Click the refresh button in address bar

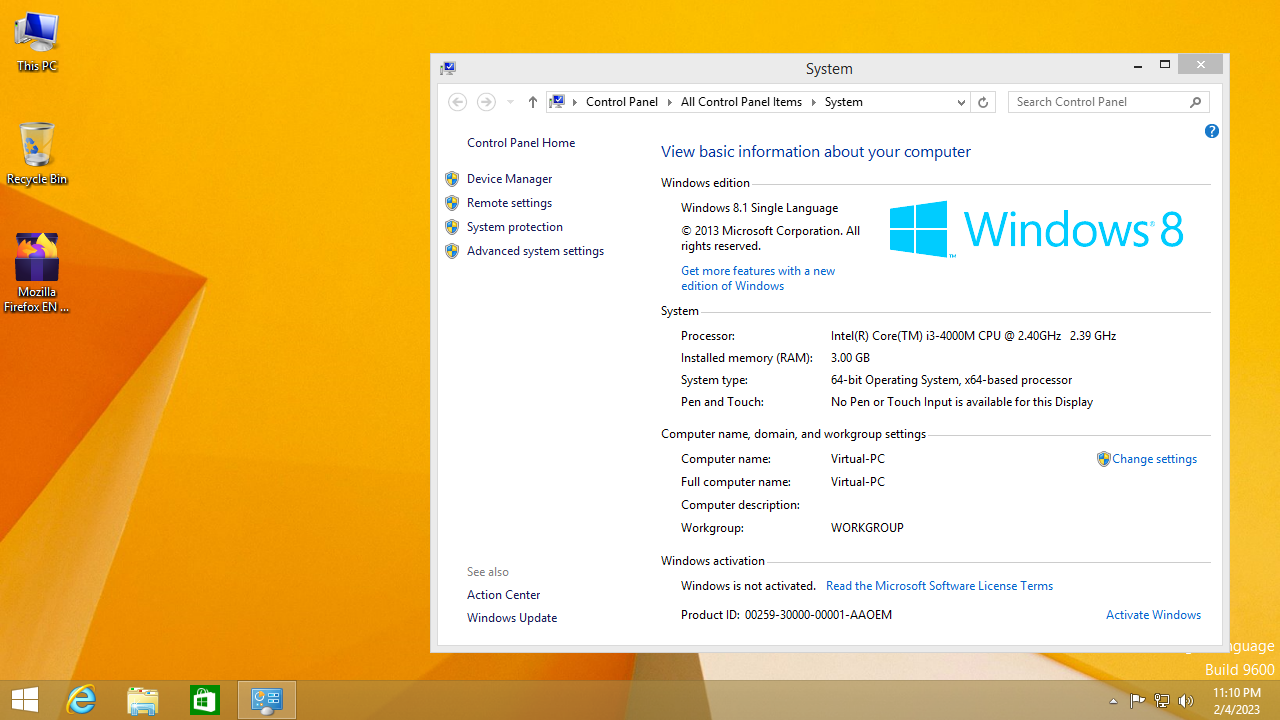tap(983, 102)
